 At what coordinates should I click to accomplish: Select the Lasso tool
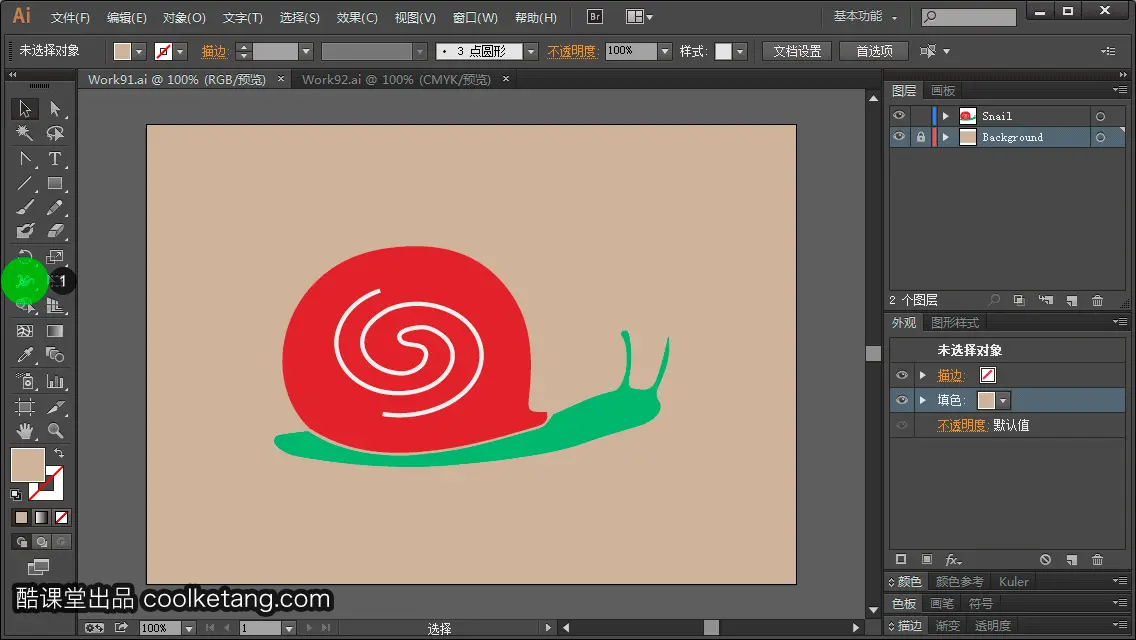coord(55,133)
